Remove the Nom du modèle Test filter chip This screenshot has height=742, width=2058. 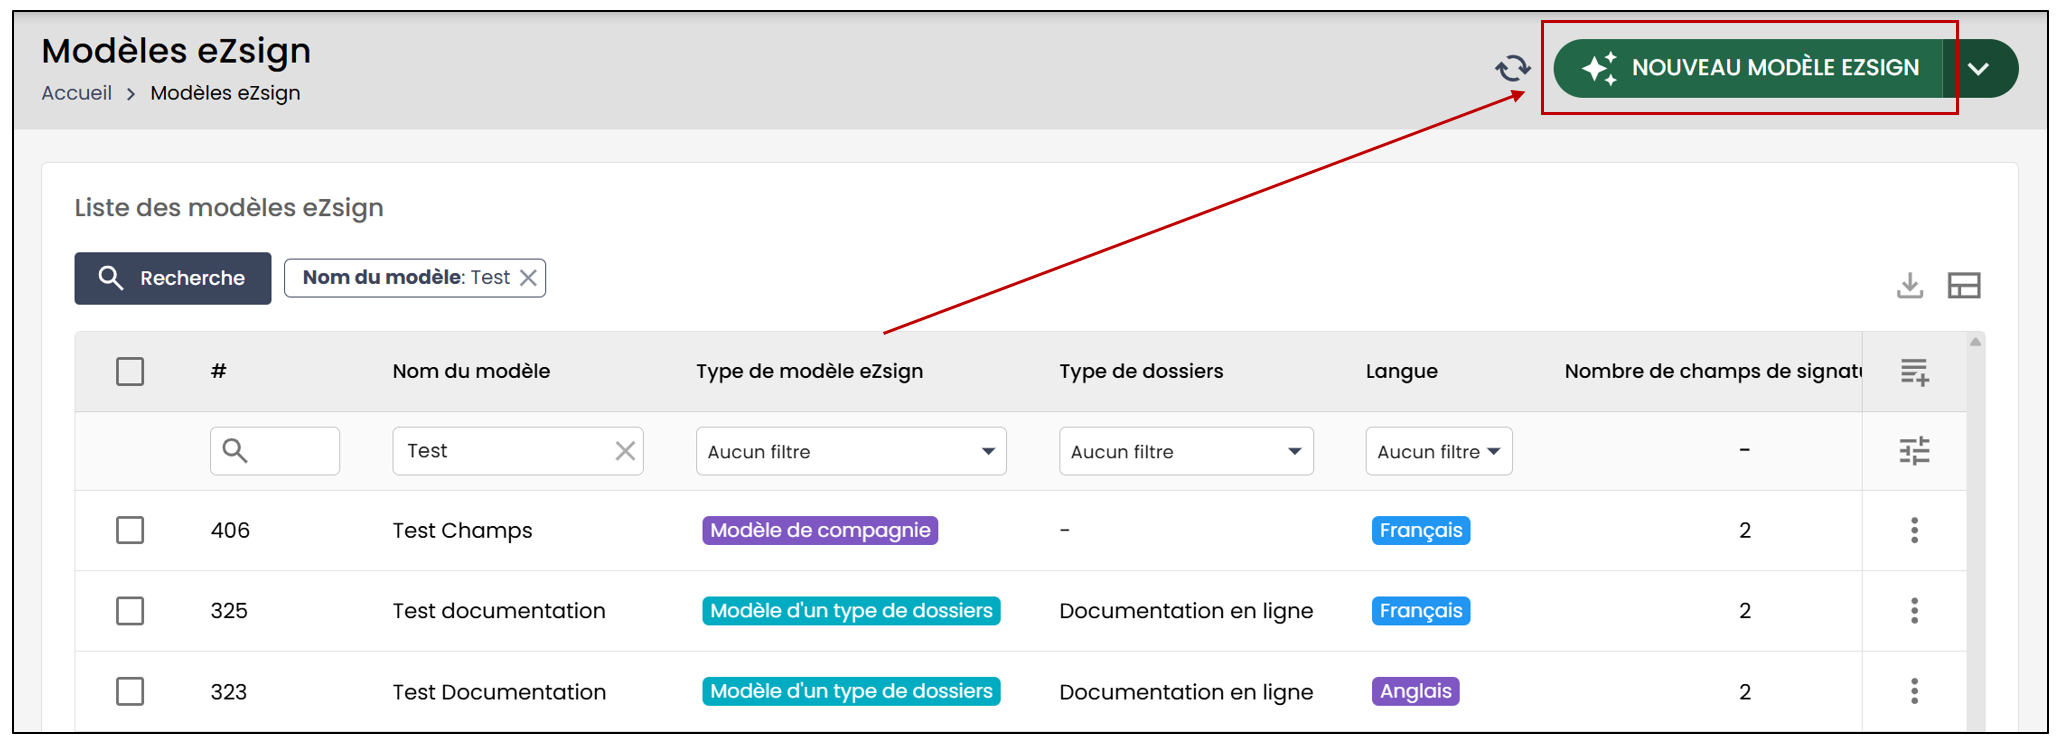click(x=528, y=278)
